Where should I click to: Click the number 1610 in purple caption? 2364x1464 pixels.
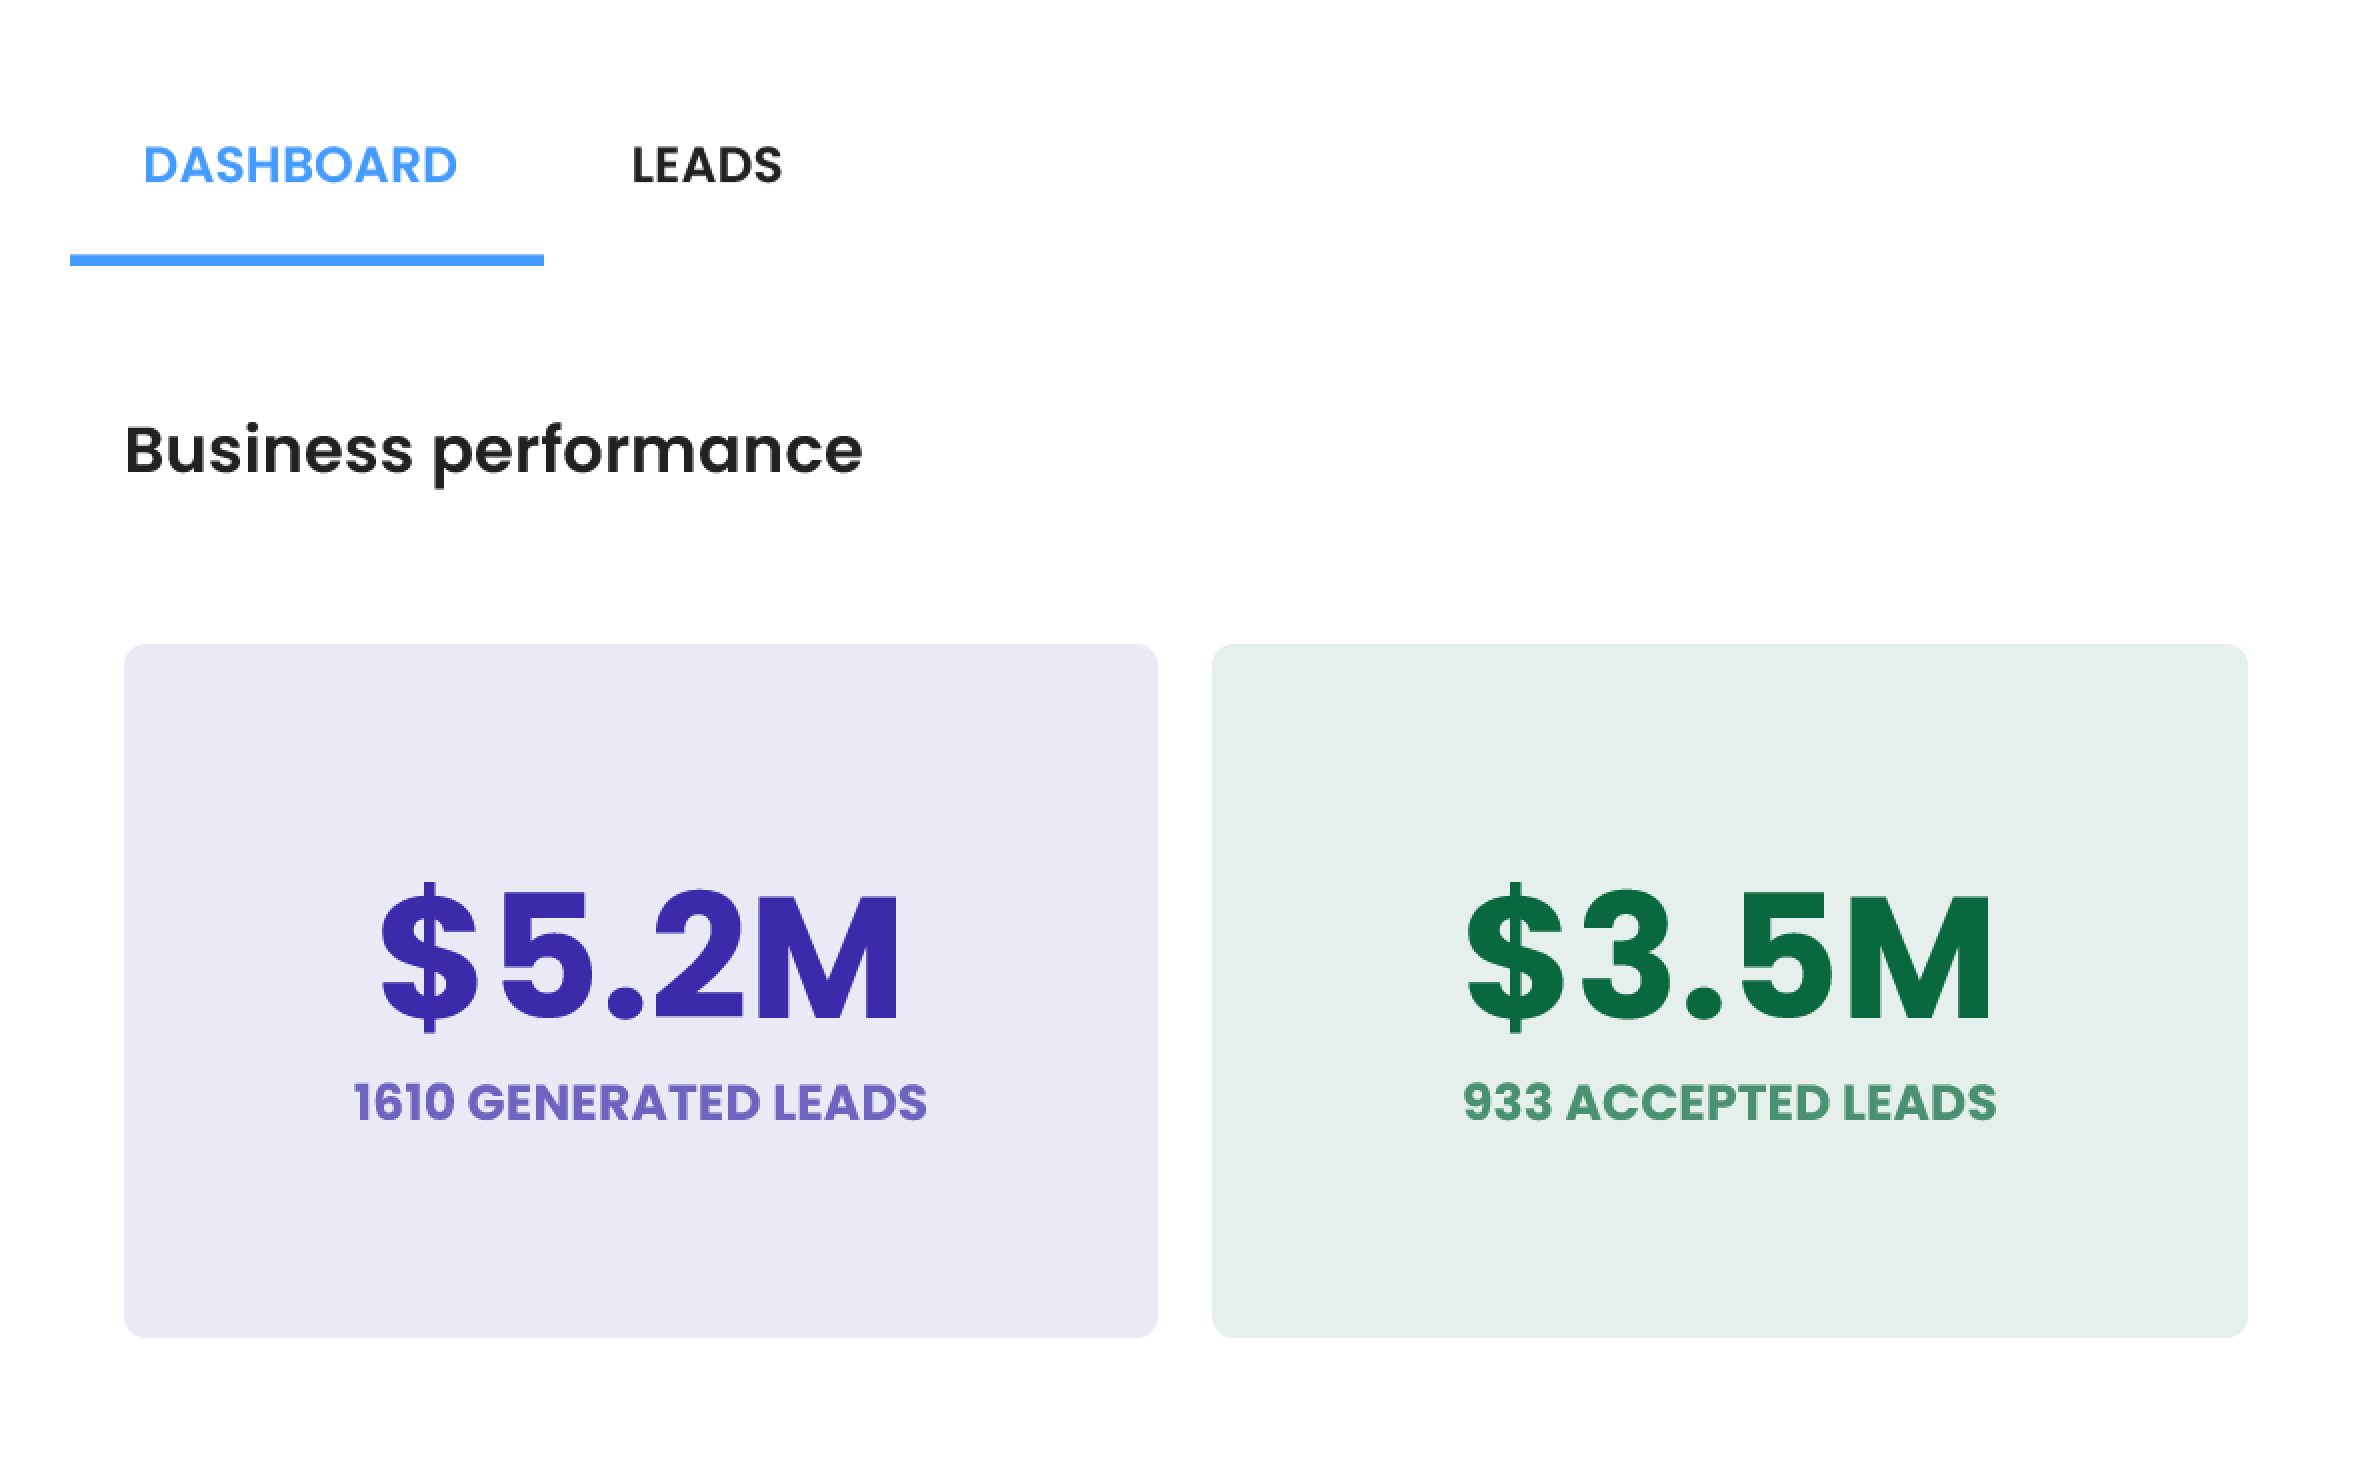pyautogui.click(x=404, y=1102)
